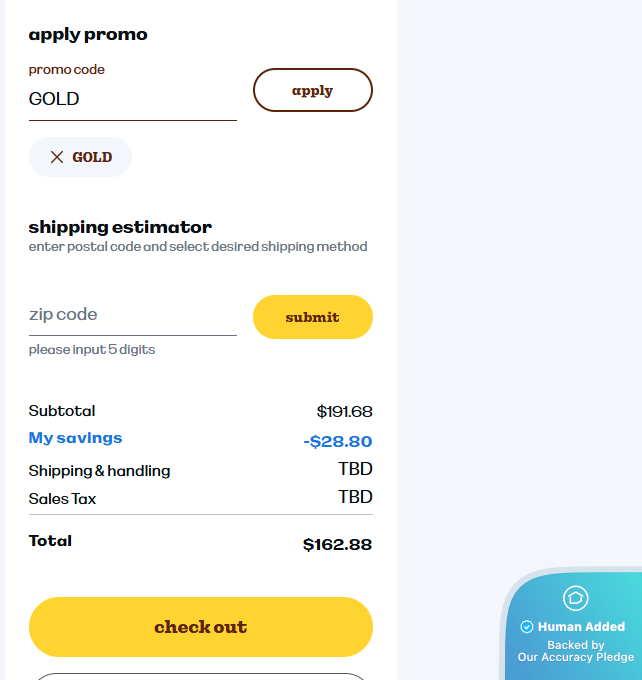
Task: Remove the GOLD promo with the X icon
Action: click(57, 157)
